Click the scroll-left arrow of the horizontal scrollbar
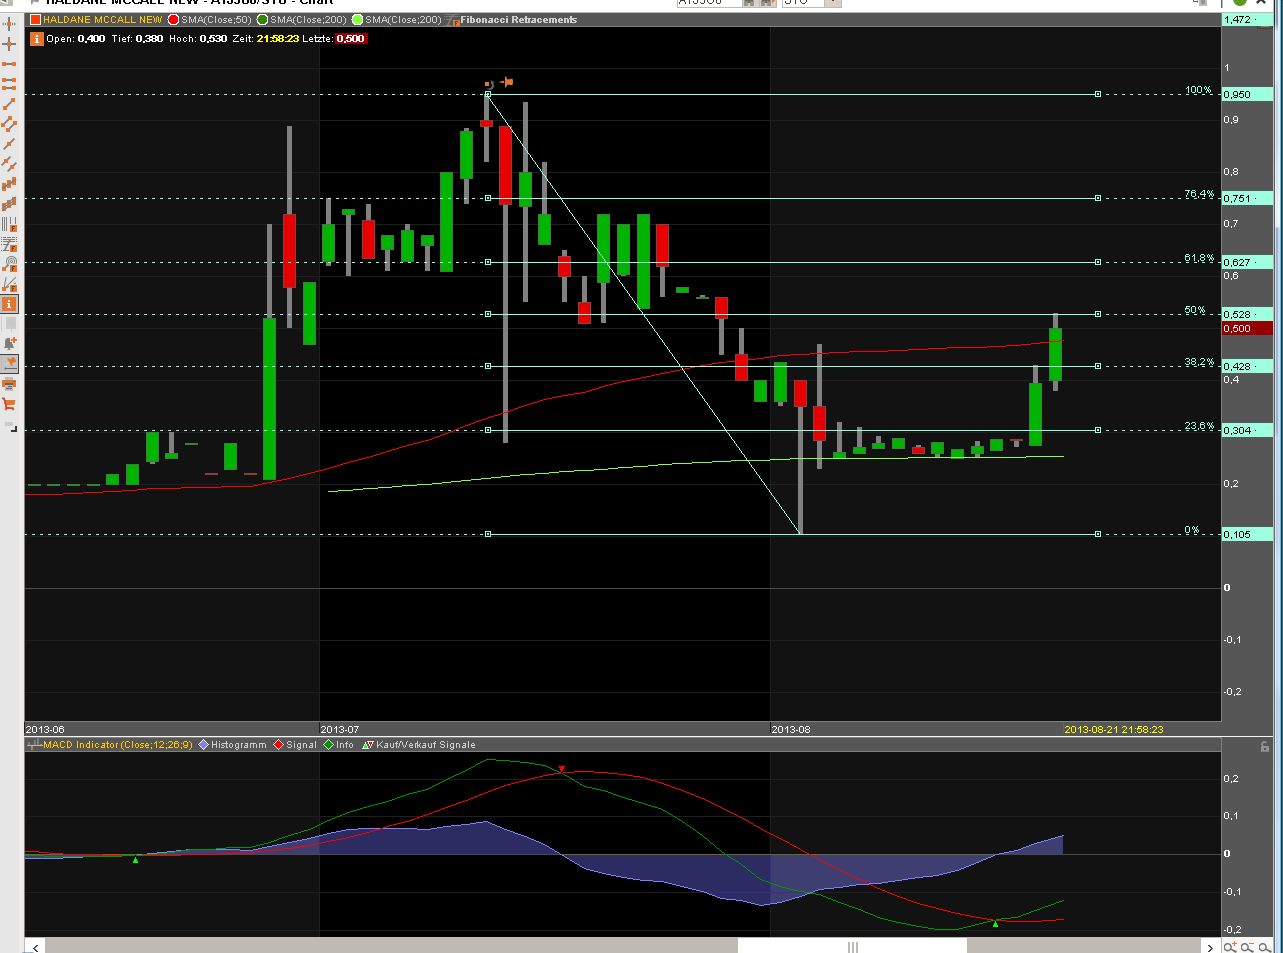 pyautogui.click(x=36, y=946)
